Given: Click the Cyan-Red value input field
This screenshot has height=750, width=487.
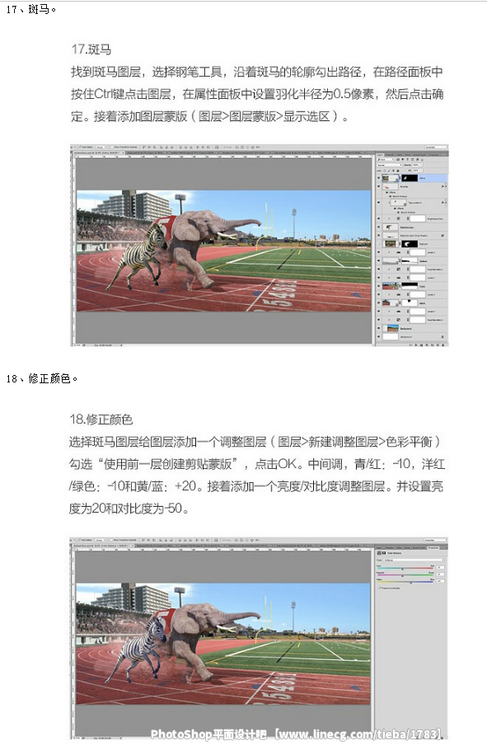Looking at the screenshot, I should (x=440, y=567).
